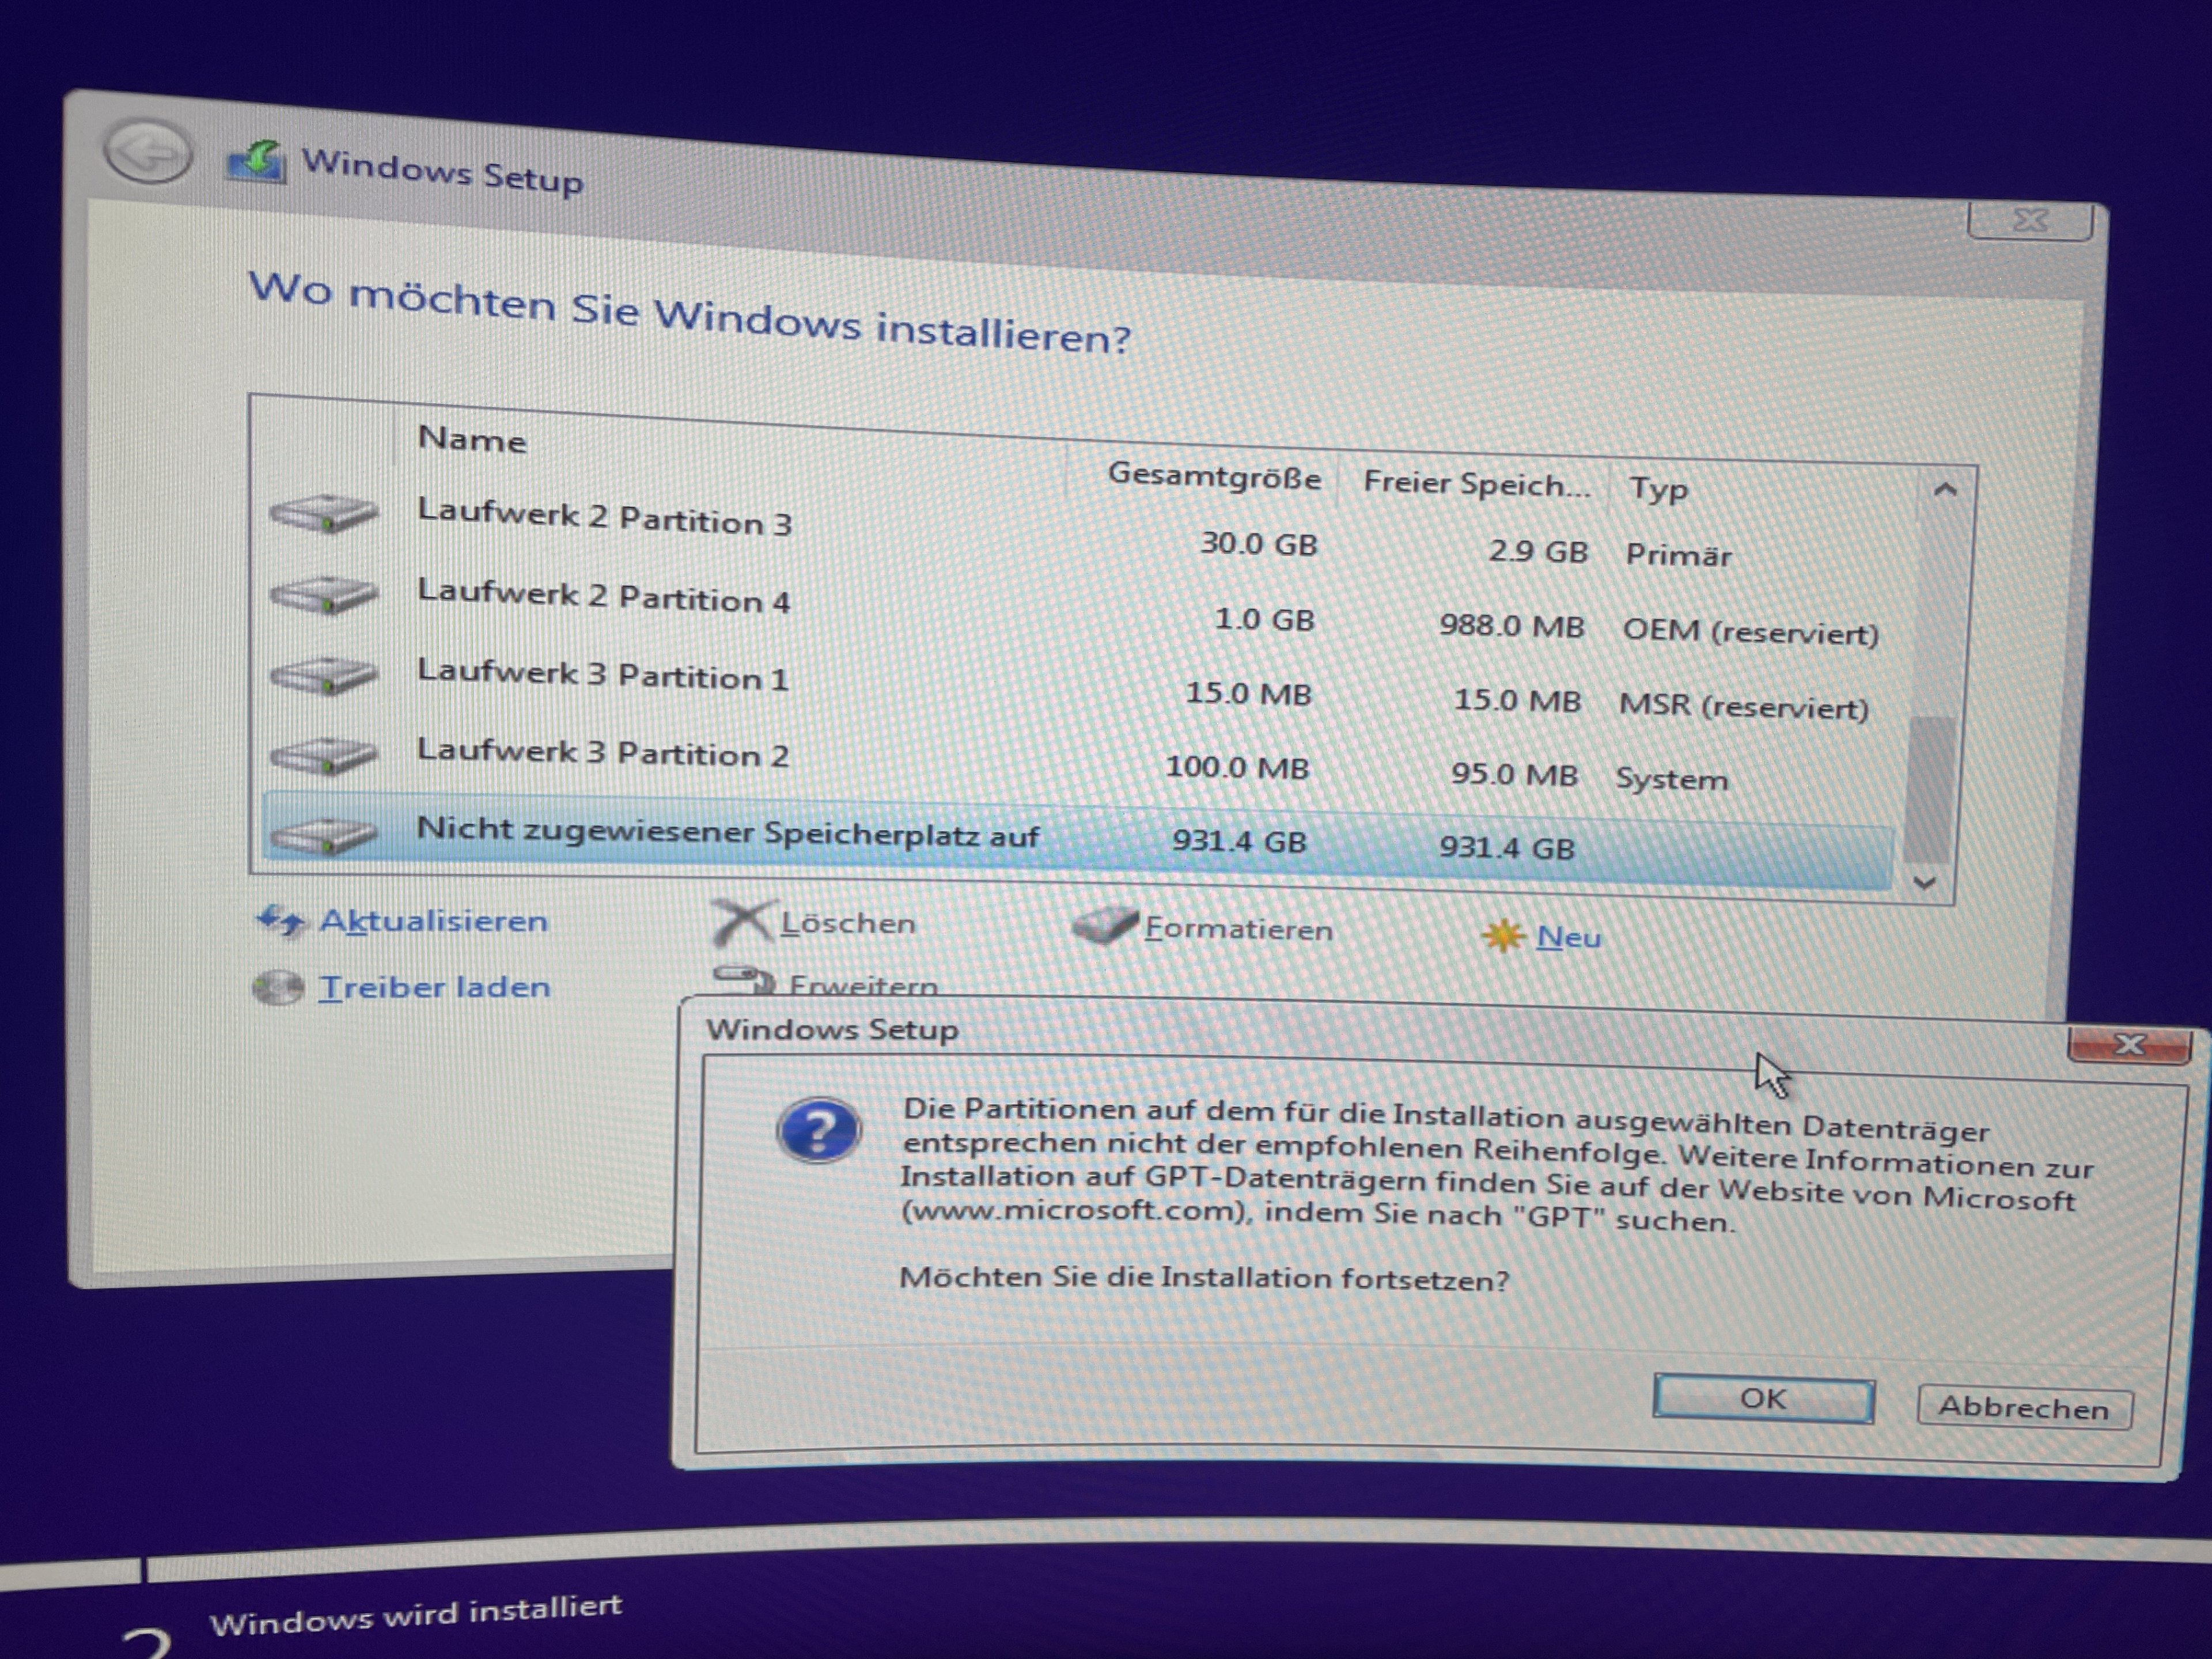Click drive icon of Laufwerk 3 Partition 1
Viewport: 2212px width, 1659px height.
(x=324, y=675)
